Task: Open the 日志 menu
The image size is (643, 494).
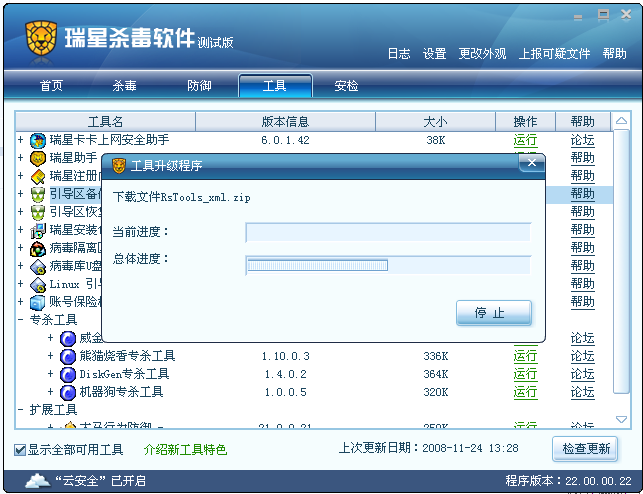Action: 399,54
